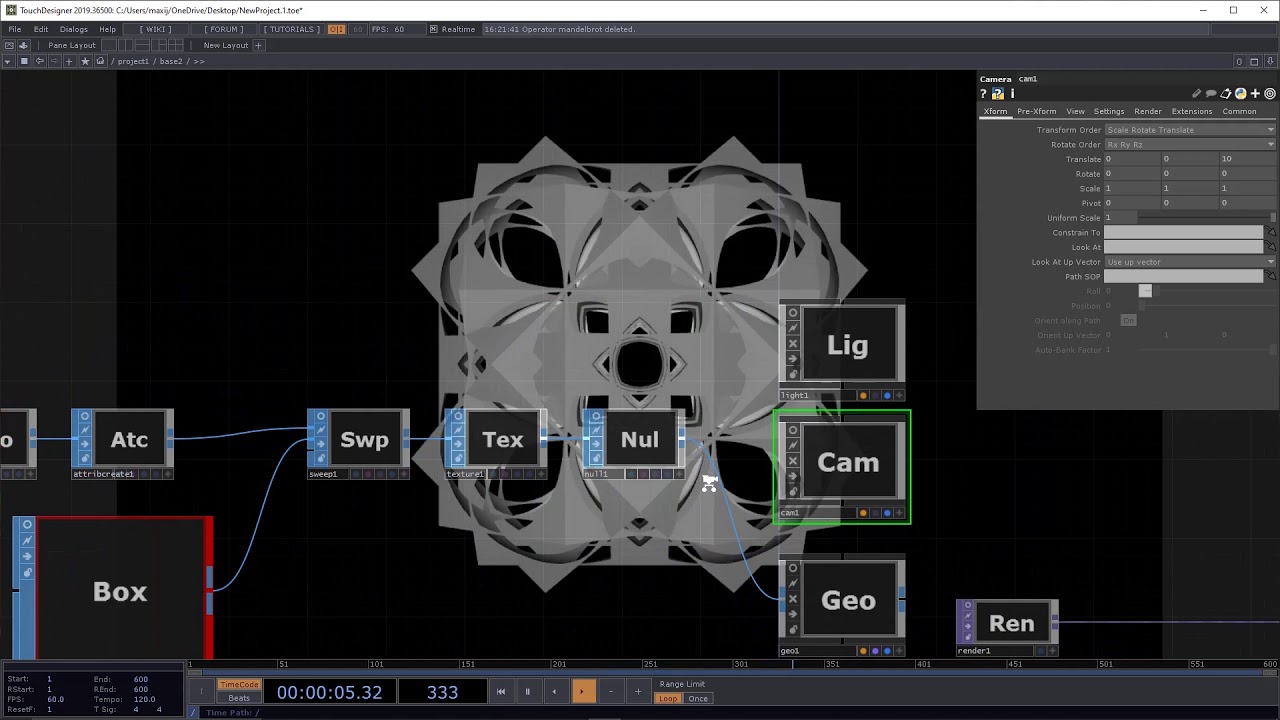Click the target viewer icon in parameters header
1280x720 pixels.
click(1270, 94)
